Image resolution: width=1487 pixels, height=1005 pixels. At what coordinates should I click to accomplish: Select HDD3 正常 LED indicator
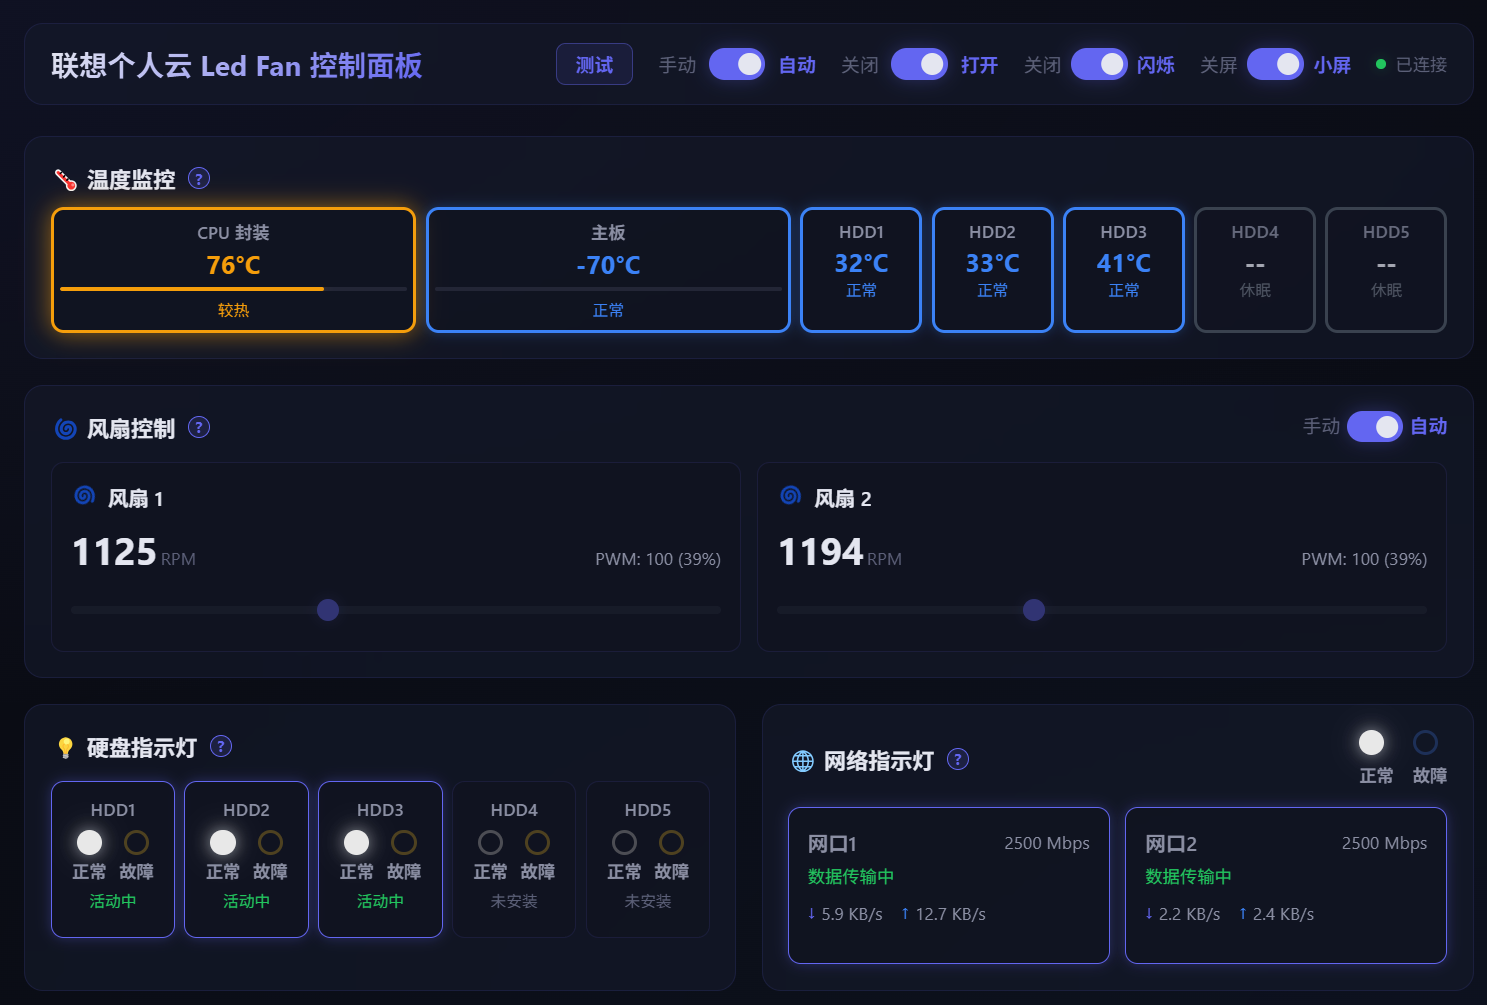tap(356, 842)
